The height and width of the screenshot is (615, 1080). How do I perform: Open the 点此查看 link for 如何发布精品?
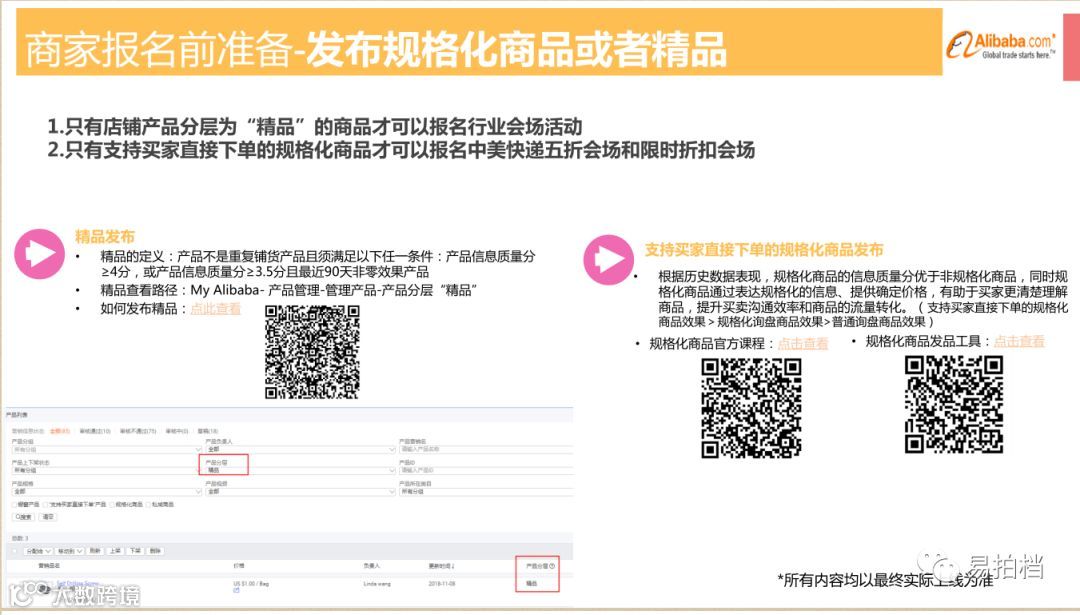[x=216, y=309]
